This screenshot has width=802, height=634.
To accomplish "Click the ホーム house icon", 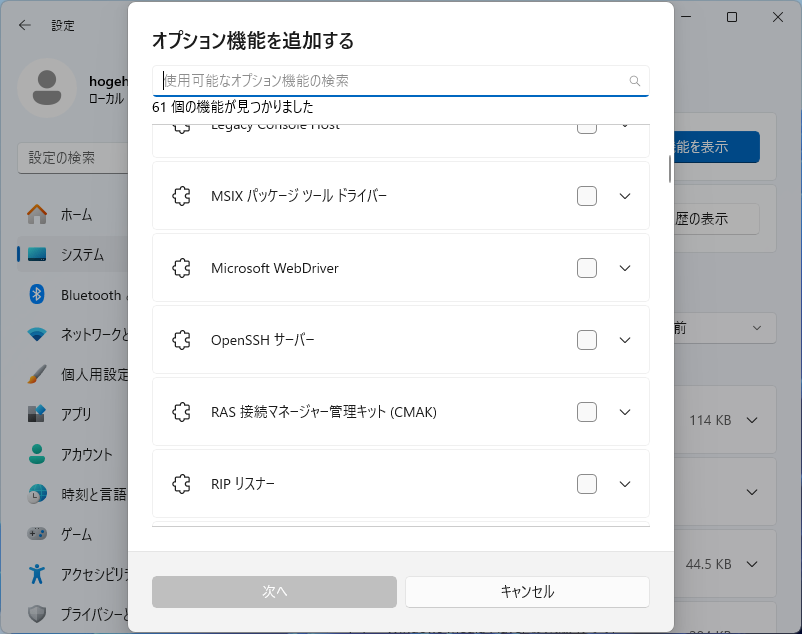I will coord(37,215).
